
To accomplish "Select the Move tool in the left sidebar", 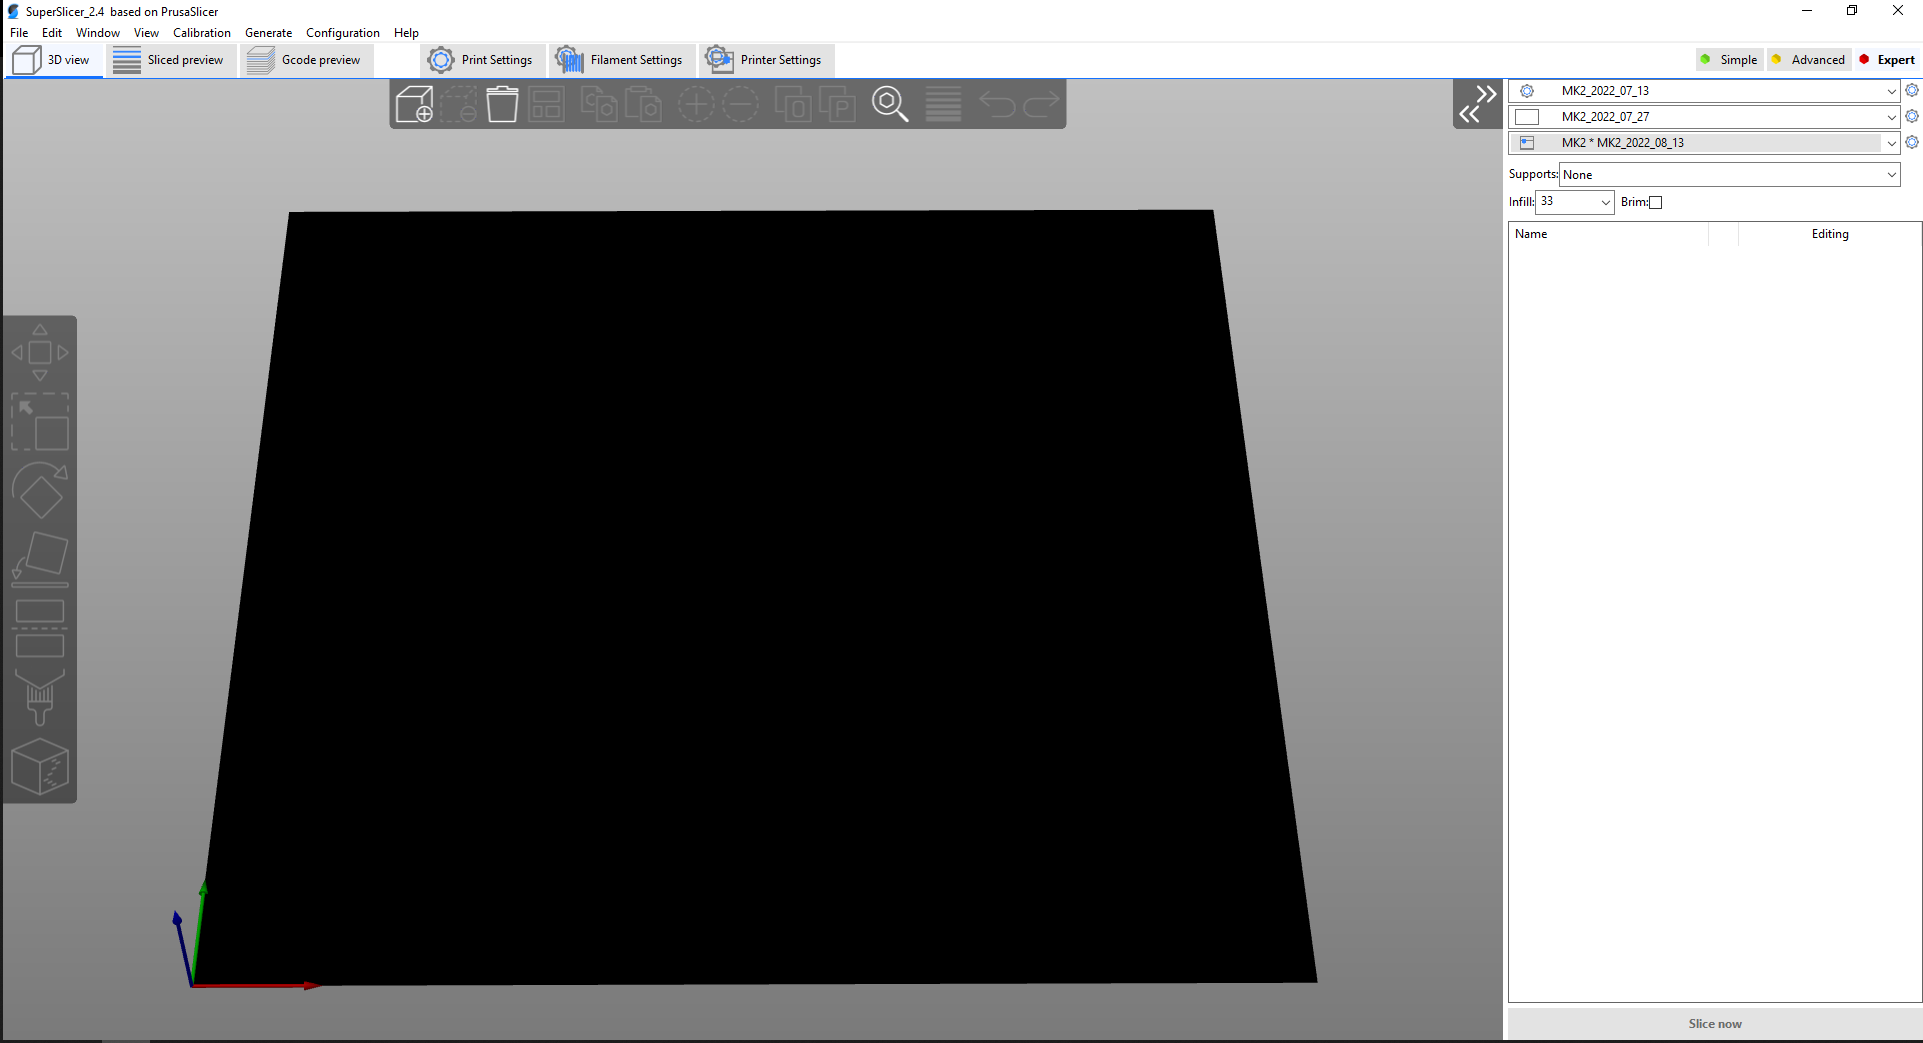I will 40,350.
